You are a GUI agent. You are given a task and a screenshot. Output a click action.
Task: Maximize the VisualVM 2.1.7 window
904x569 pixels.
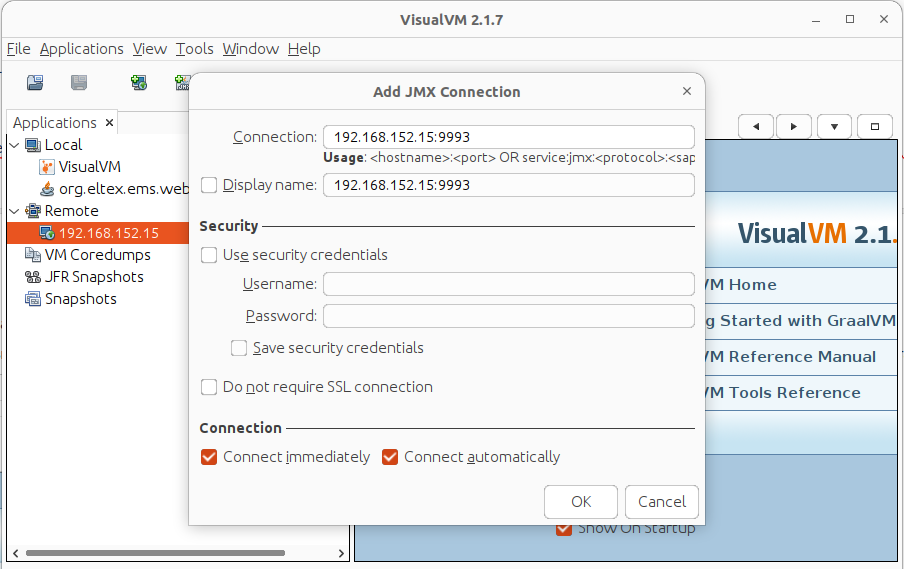(x=850, y=20)
